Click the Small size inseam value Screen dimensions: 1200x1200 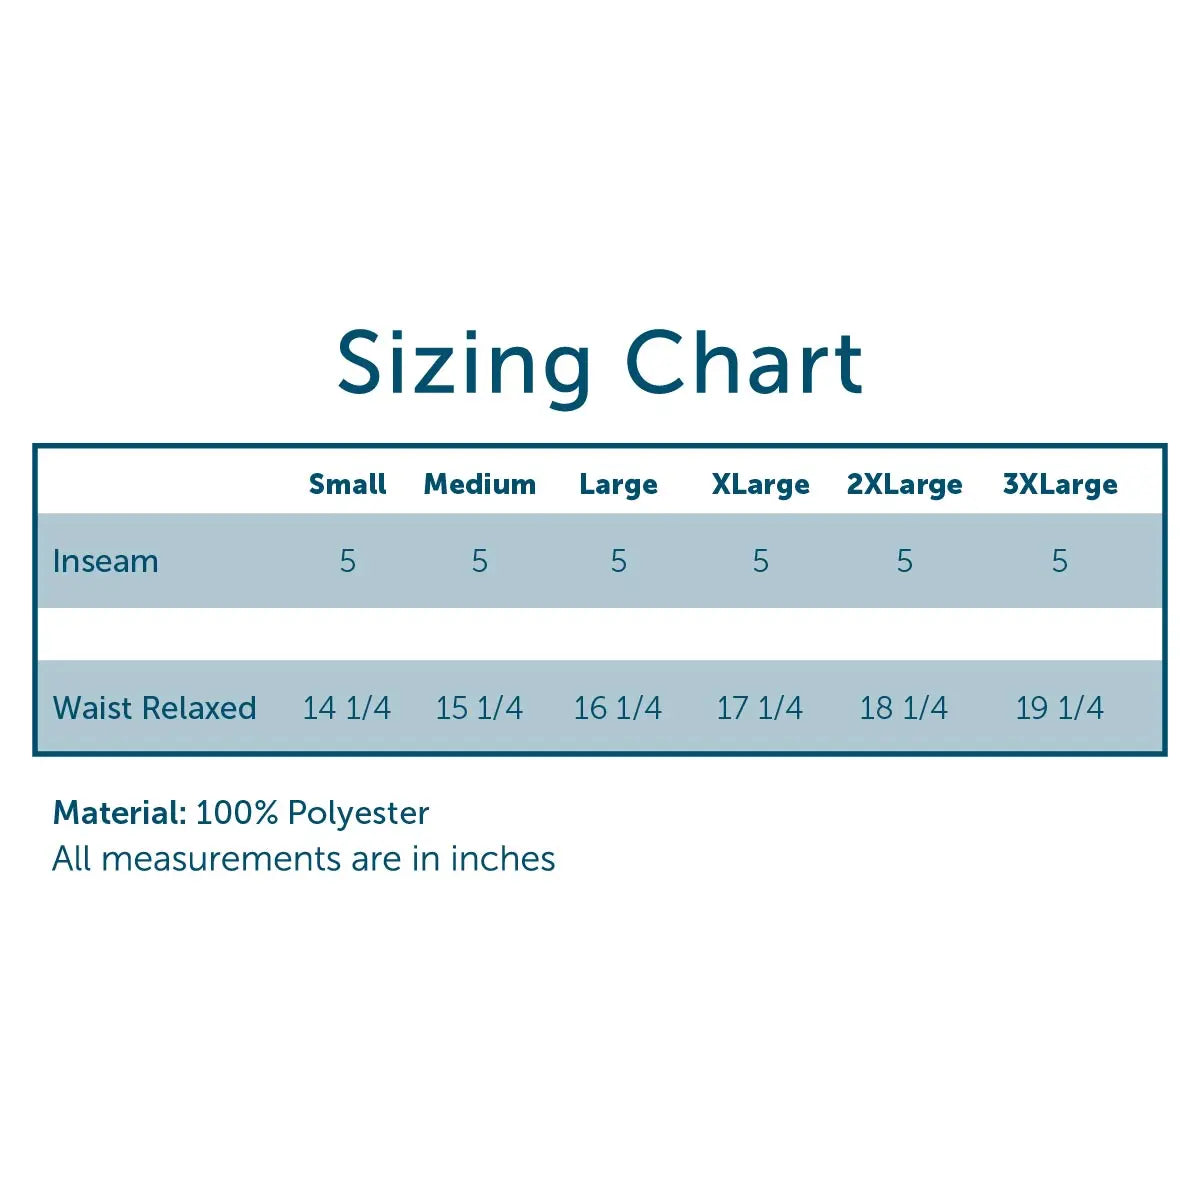tap(347, 561)
